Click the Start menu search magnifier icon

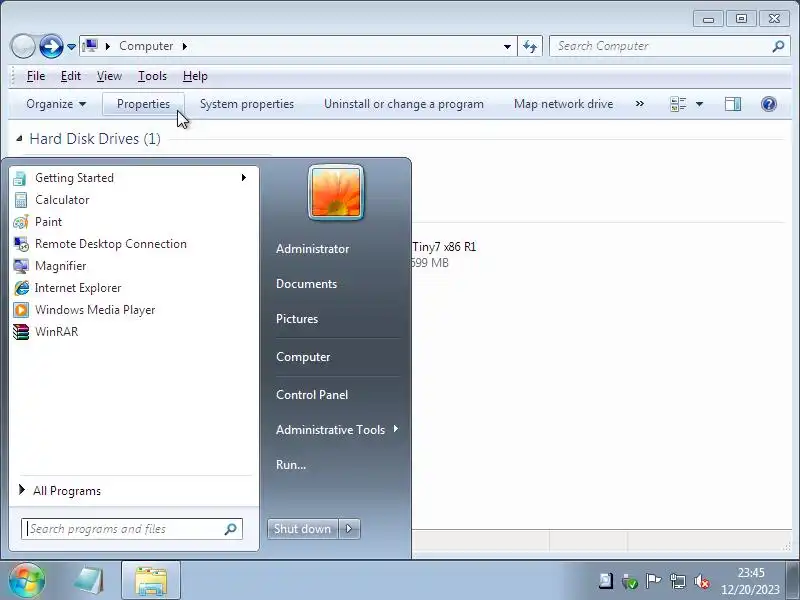tap(230, 529)
